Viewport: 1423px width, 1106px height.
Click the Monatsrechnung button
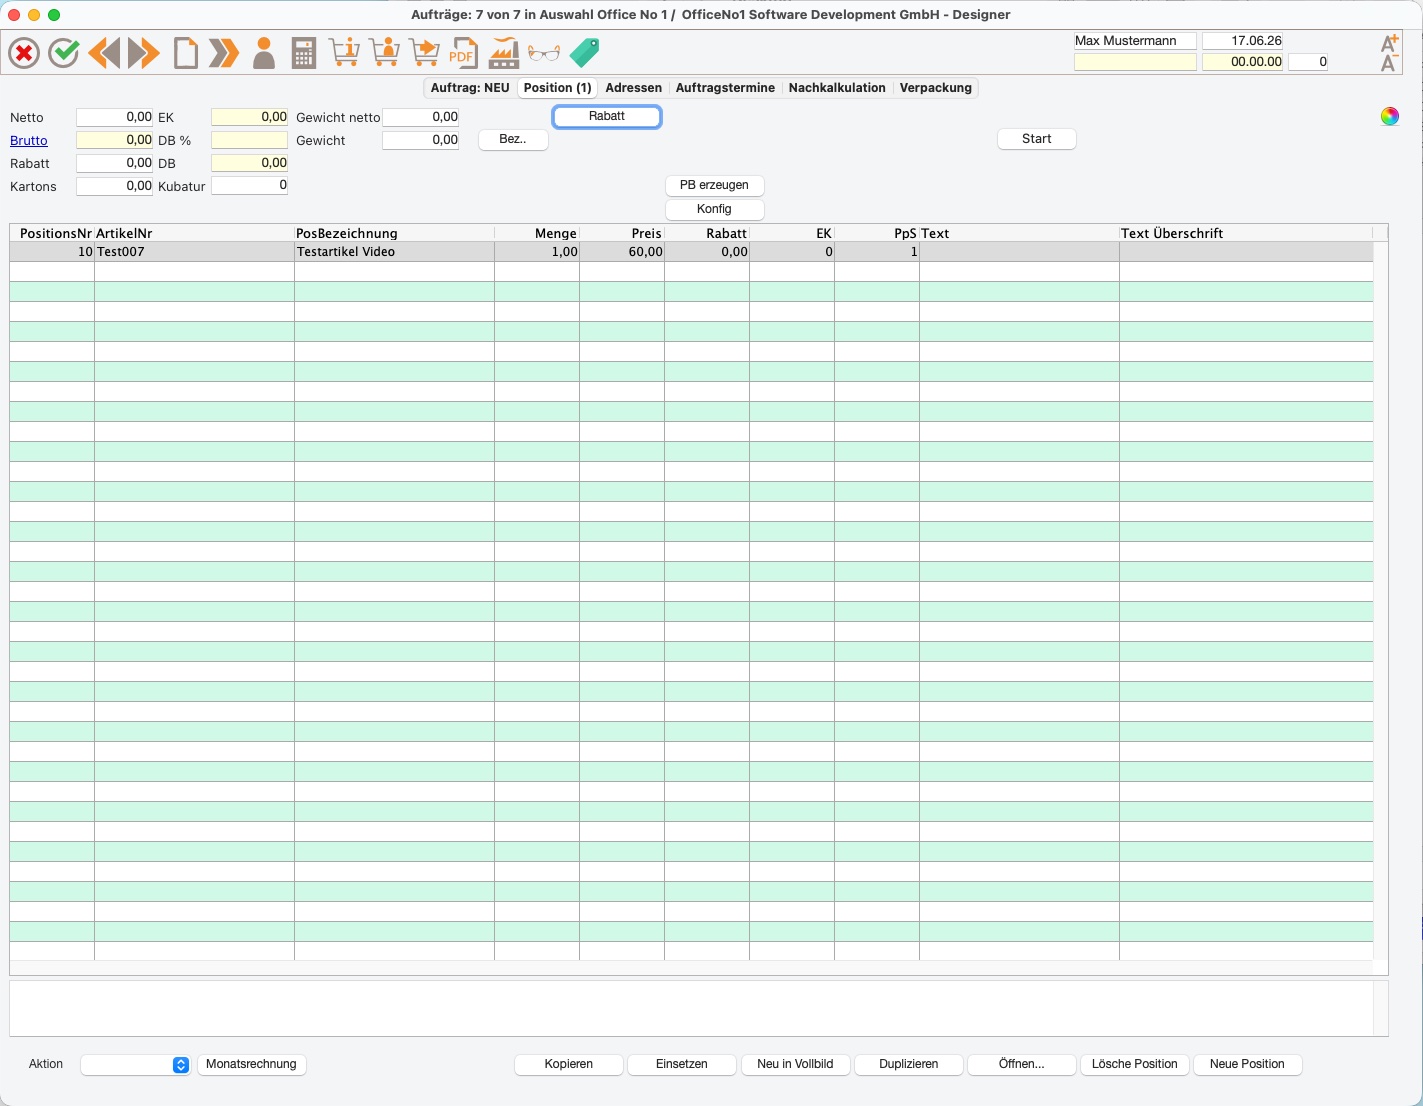tap(251, 1065)
